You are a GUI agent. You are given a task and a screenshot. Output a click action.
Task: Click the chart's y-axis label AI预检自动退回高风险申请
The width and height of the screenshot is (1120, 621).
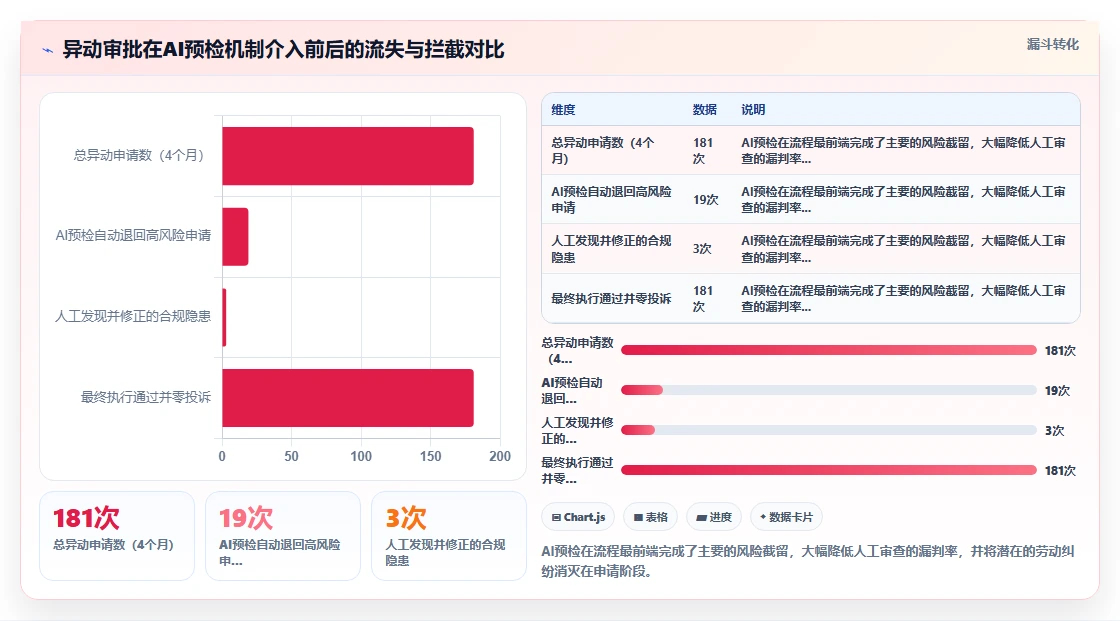click(x=134, y=235)
